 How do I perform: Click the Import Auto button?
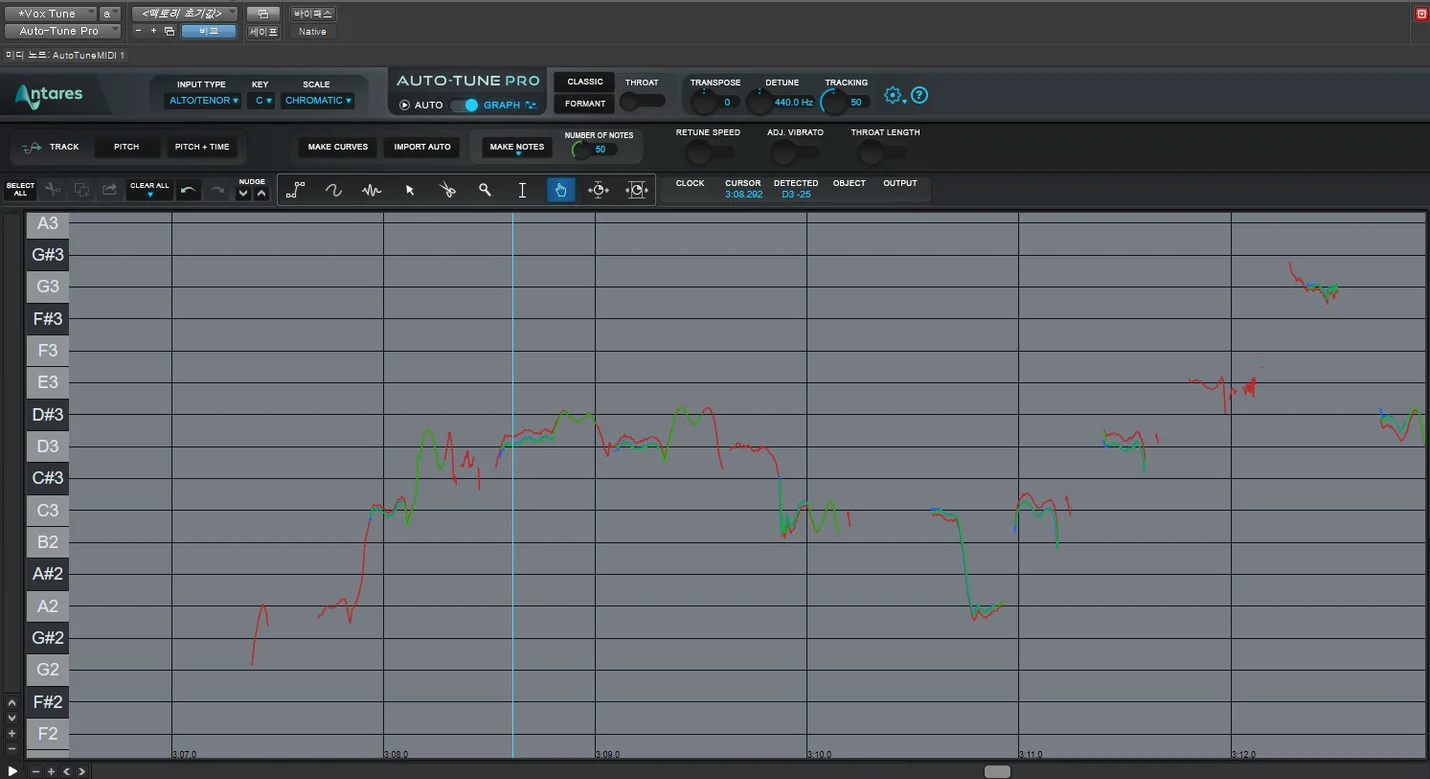click(x=422, y=147)
